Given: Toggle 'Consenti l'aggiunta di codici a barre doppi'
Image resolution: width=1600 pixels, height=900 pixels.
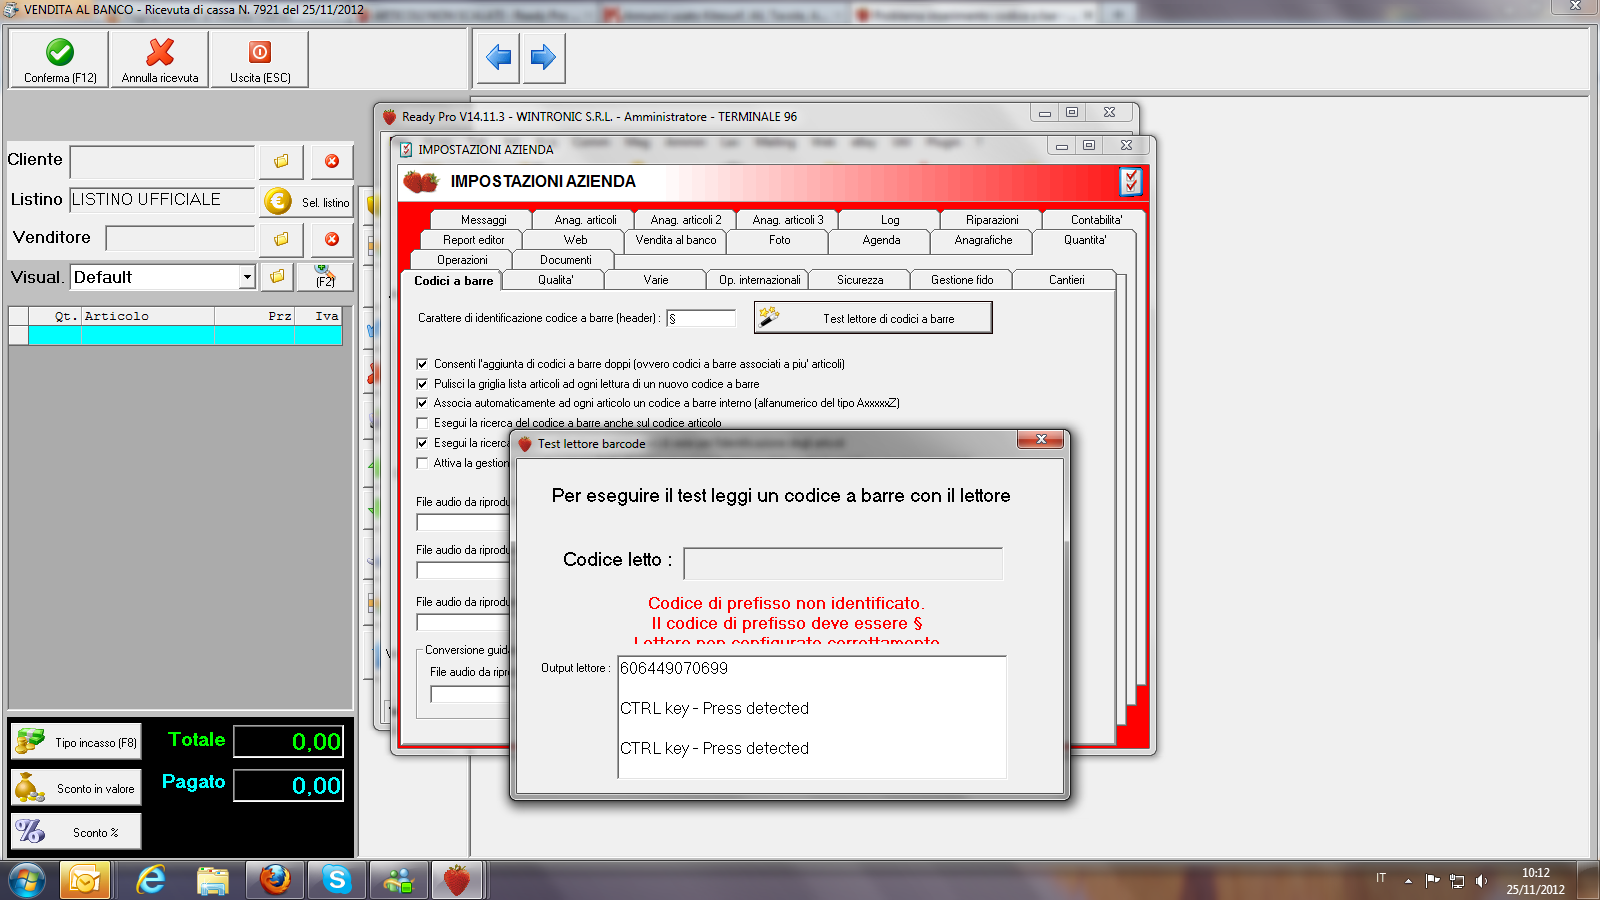Looking at the screenshot, I should click(x=422, y=364).
